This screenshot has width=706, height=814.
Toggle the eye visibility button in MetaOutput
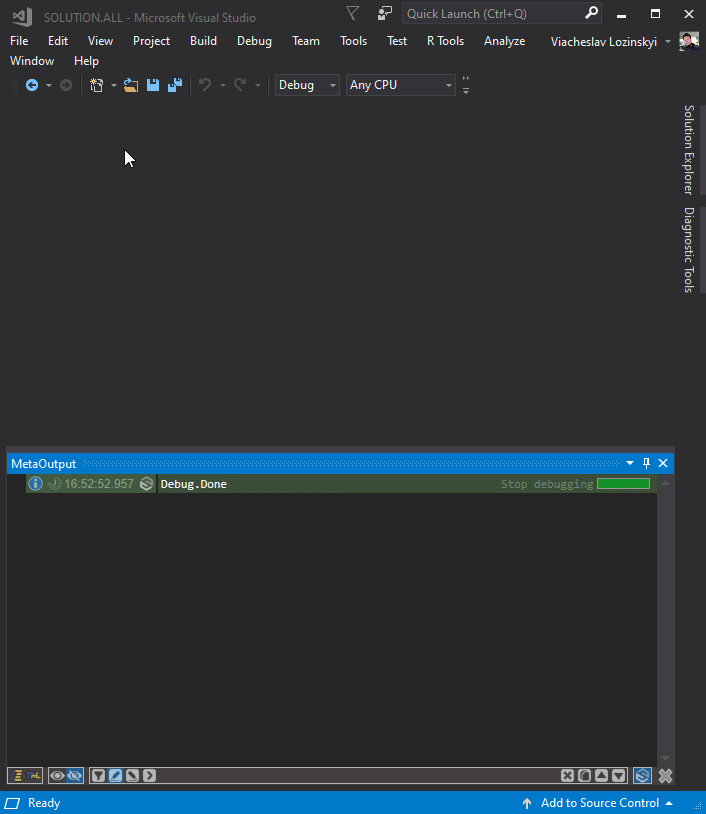[x=58, y=775]
